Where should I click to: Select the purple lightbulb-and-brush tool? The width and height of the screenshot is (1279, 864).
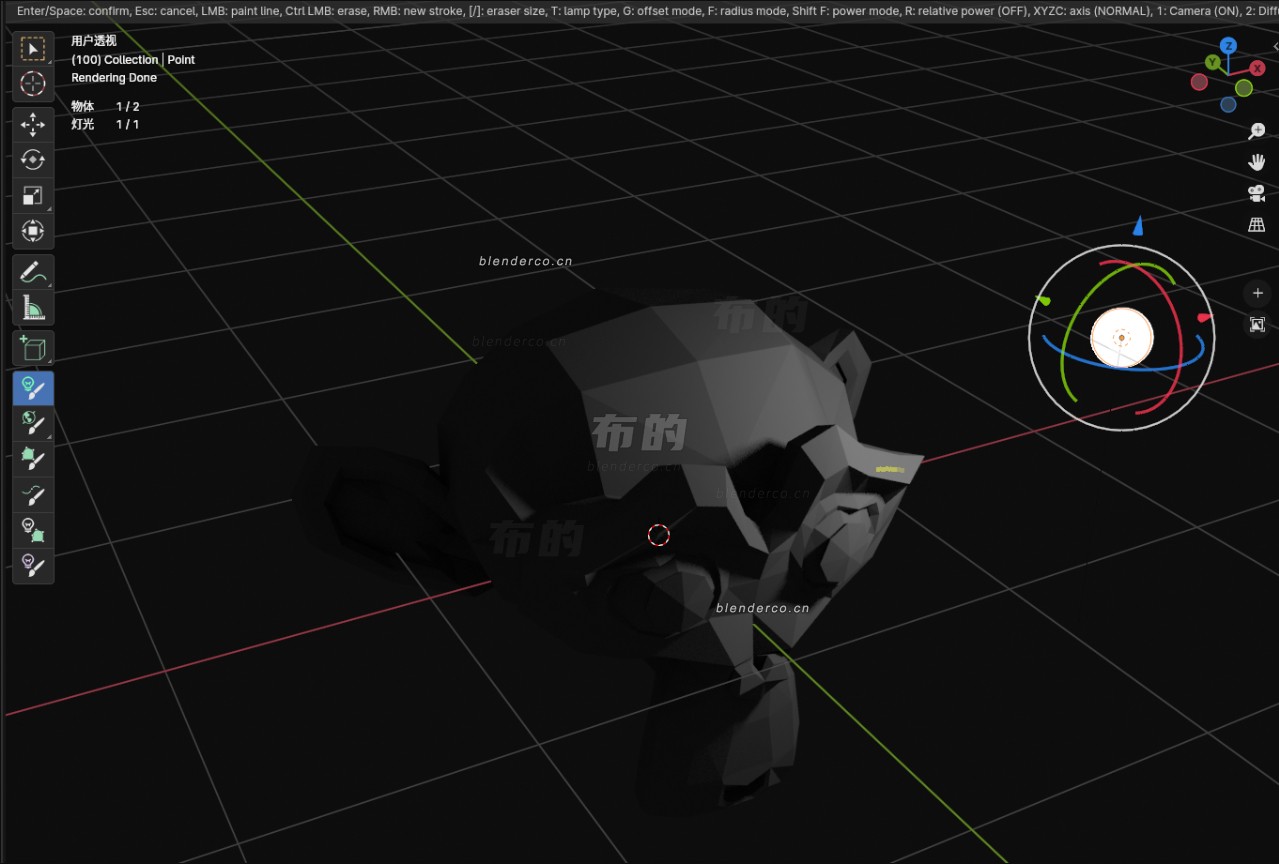click(x=33, y=566)
